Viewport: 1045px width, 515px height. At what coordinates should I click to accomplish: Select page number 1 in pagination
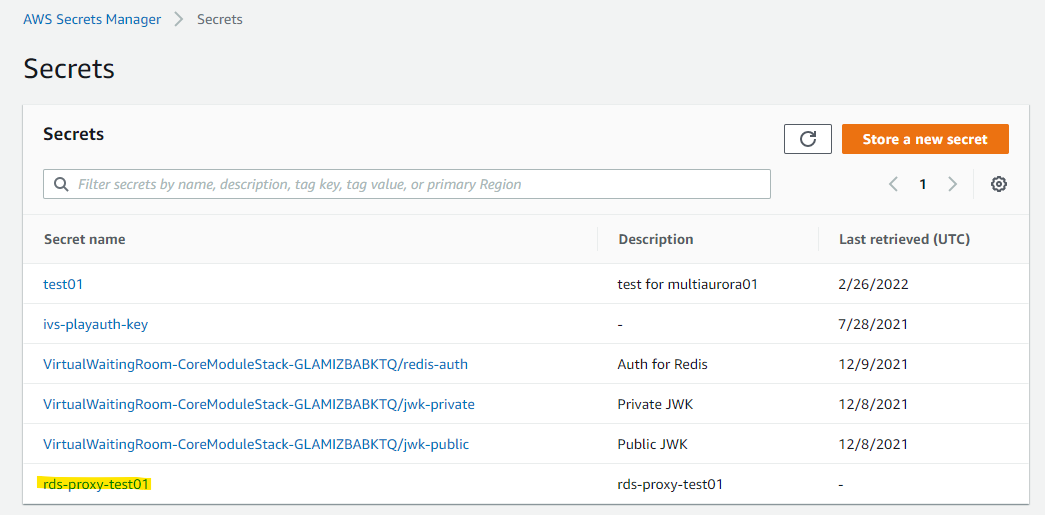pyautogui.click(x=923, y=184)
